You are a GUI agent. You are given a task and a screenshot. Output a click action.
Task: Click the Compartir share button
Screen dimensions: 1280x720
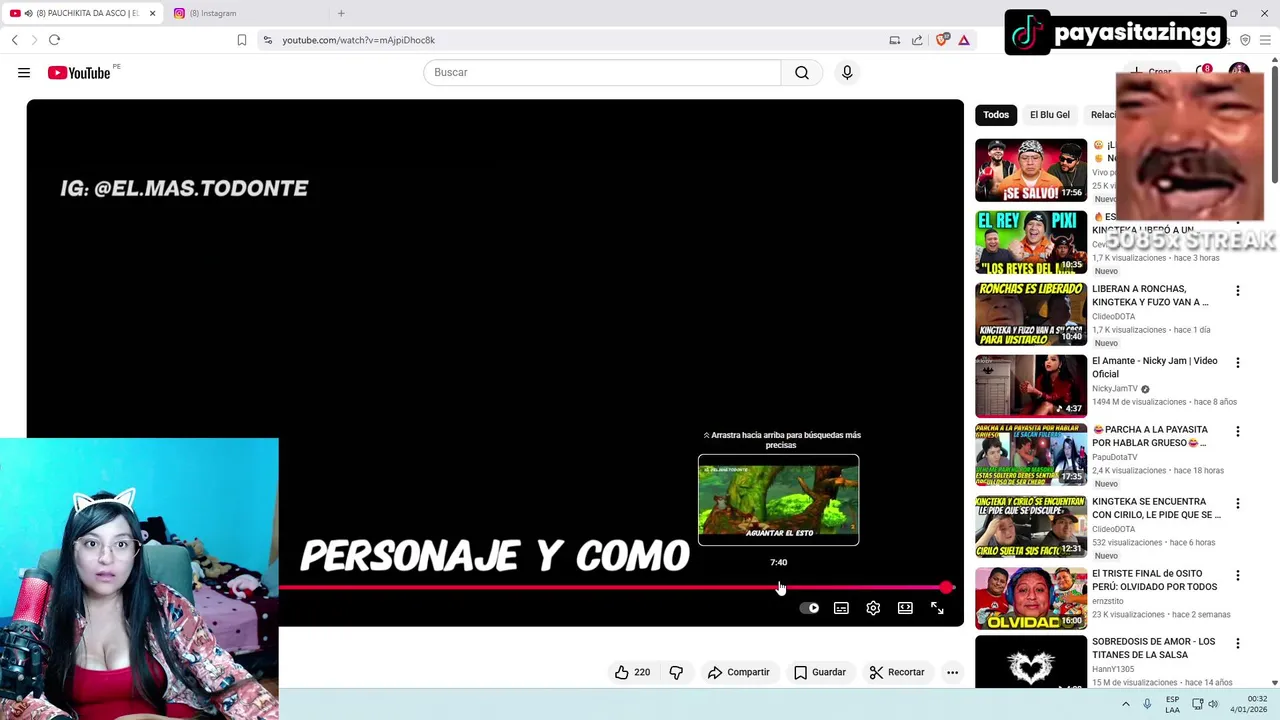click(739, 672)
